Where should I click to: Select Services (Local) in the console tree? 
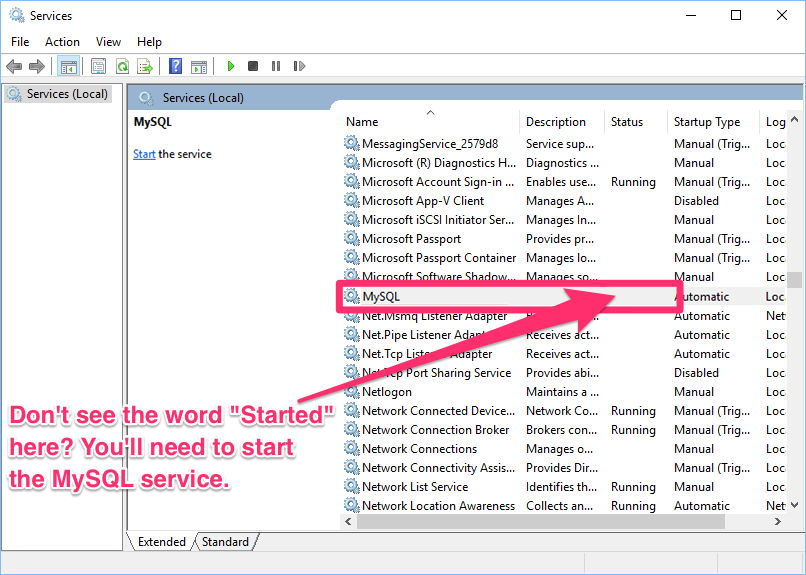58,94
